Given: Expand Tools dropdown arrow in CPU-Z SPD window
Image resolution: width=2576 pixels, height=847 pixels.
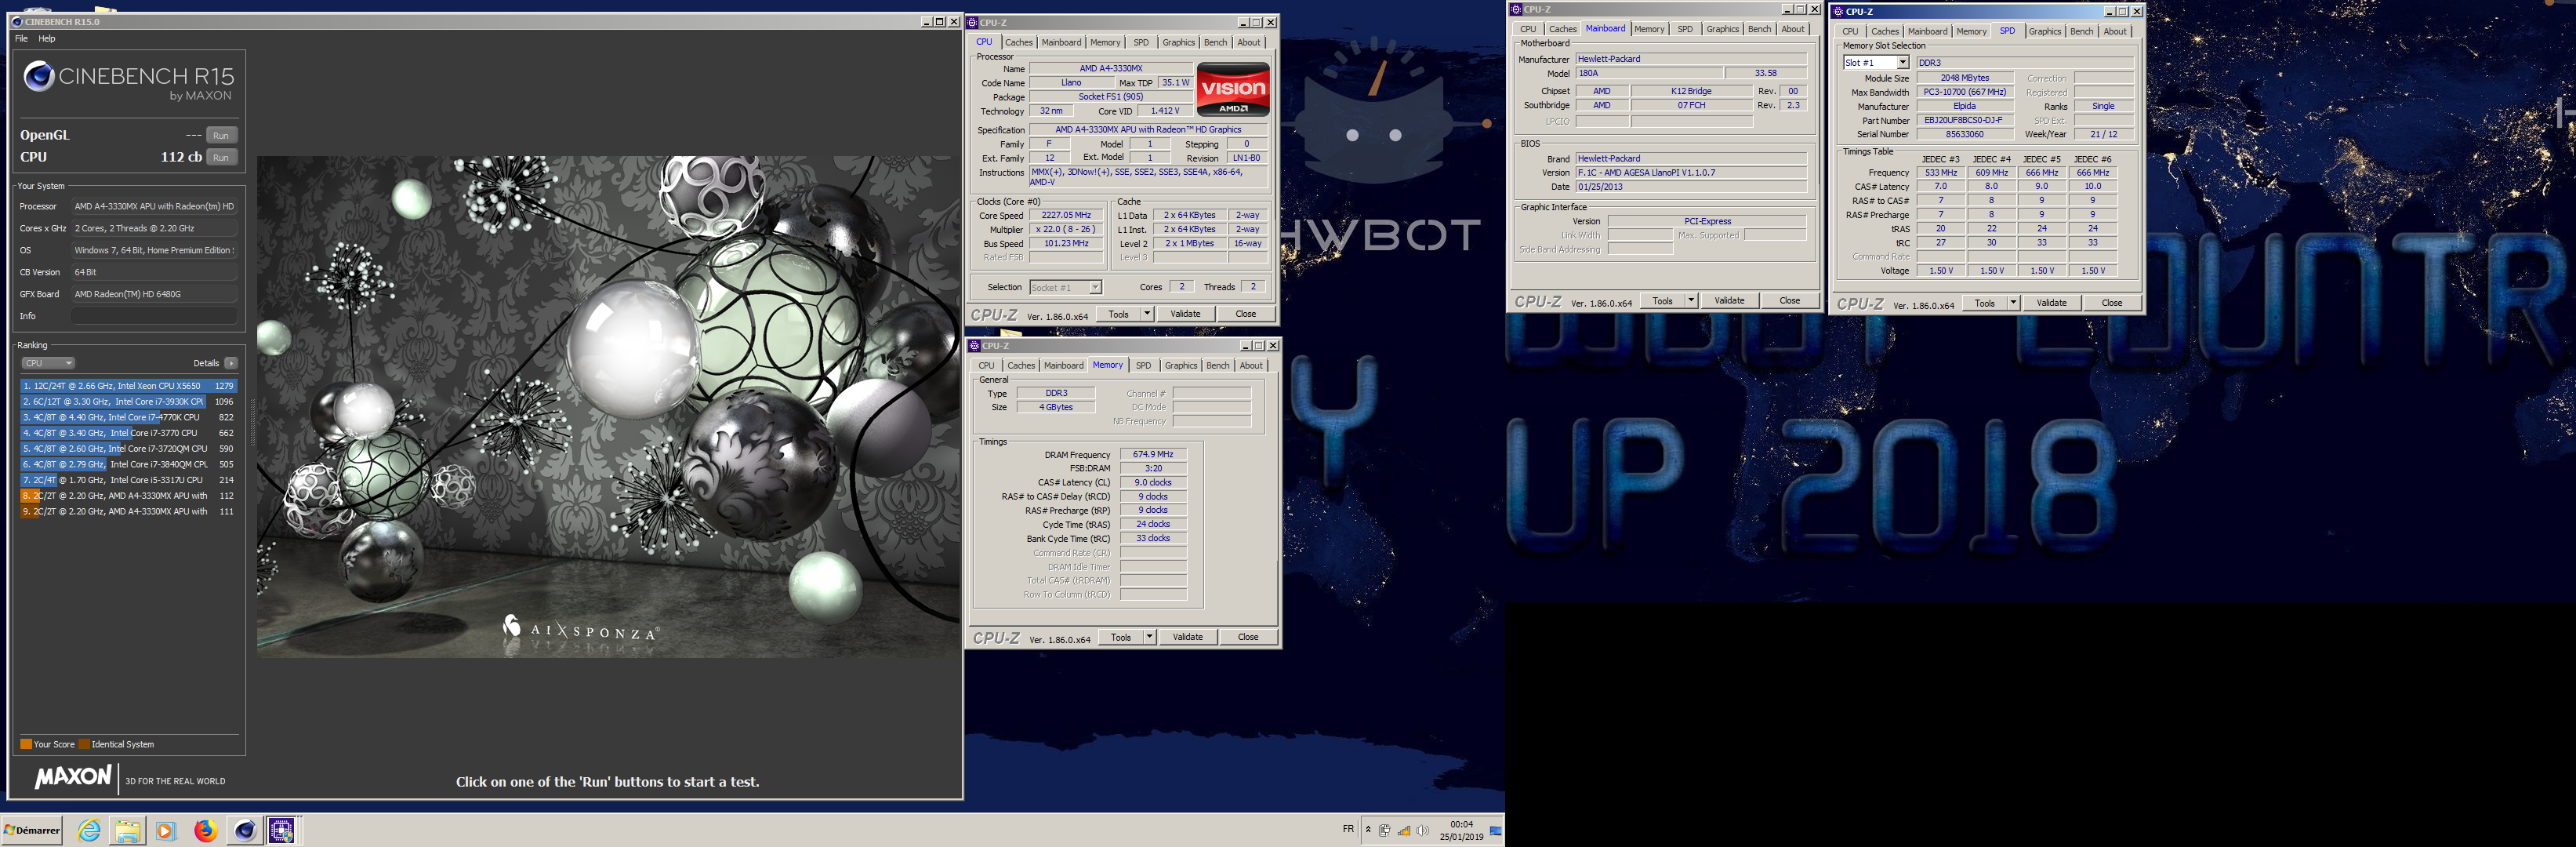Looking at the screenshot, I should pyautogui.click(x=2013, y=303).
